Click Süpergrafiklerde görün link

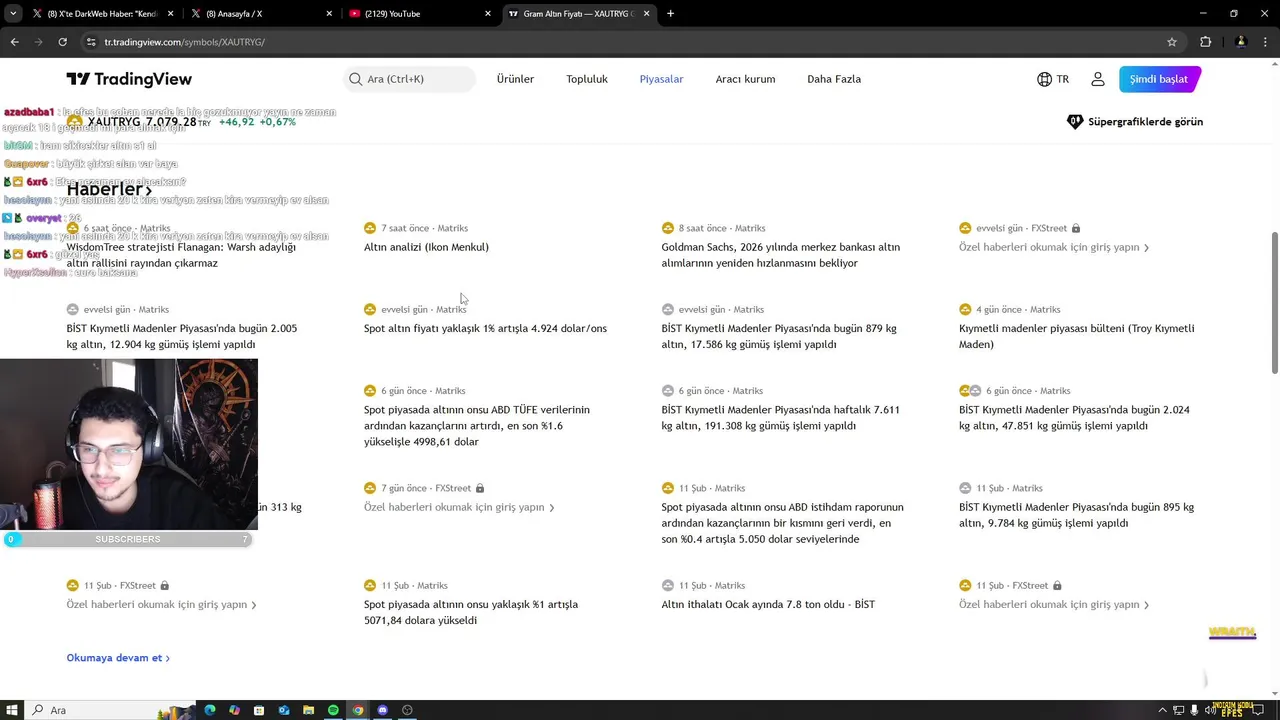coord(1135,122)
